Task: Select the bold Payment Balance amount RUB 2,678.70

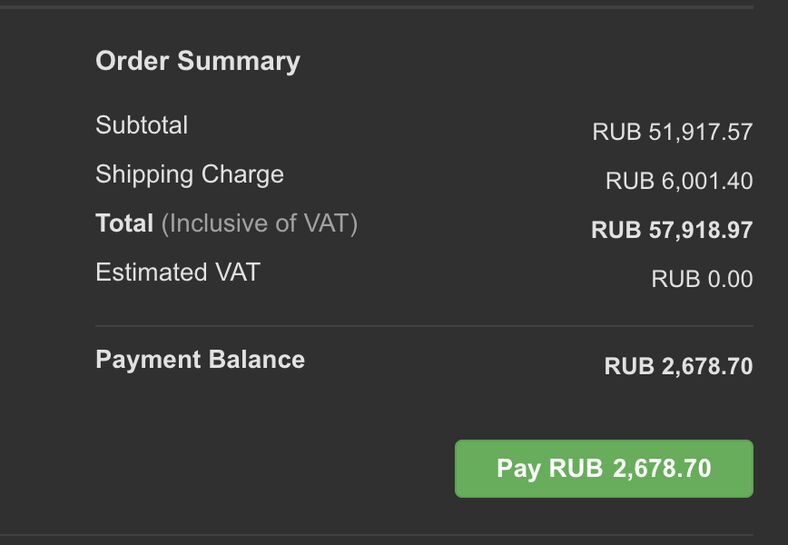Action: coord(678,366)
